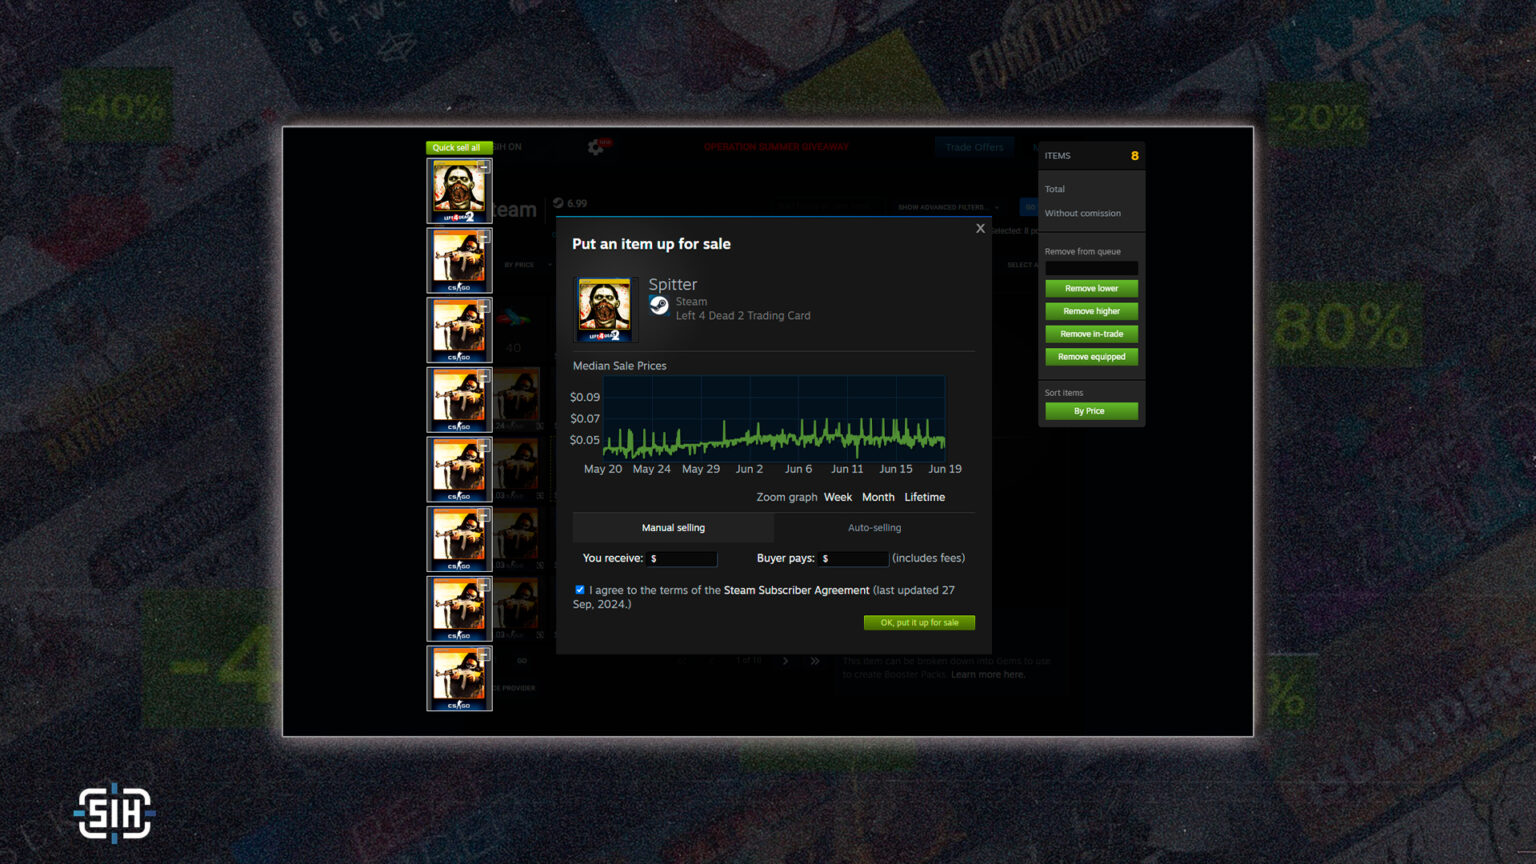
Task: Remove the Left 4 Dead 2 card from queue
Action: [x=484, y=168]
